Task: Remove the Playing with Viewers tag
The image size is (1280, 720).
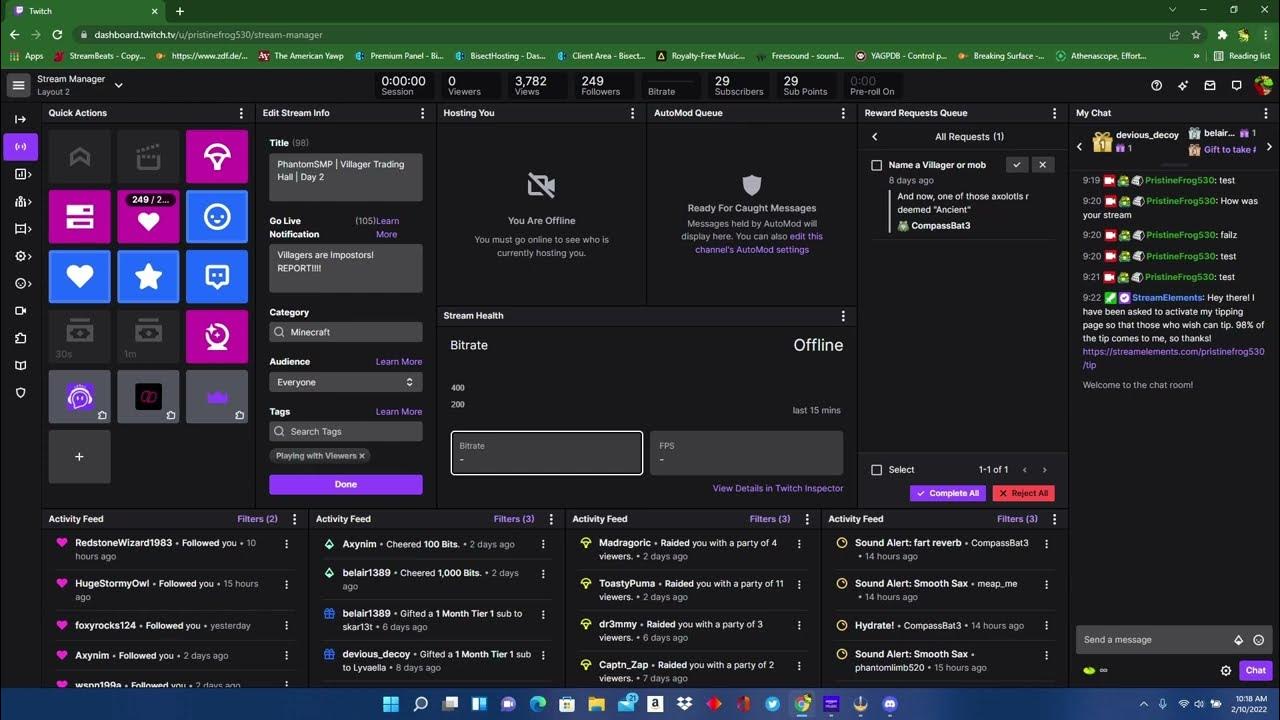Action: (362, 456)
